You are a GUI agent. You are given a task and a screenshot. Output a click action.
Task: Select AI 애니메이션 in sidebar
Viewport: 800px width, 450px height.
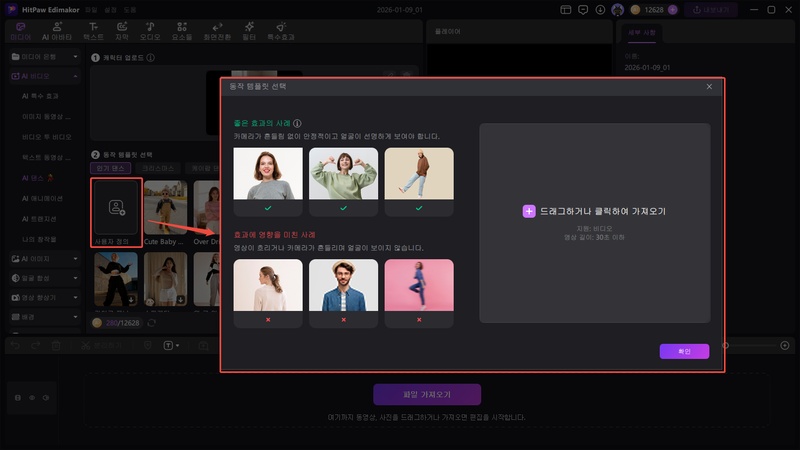click(x=42, y=198)
